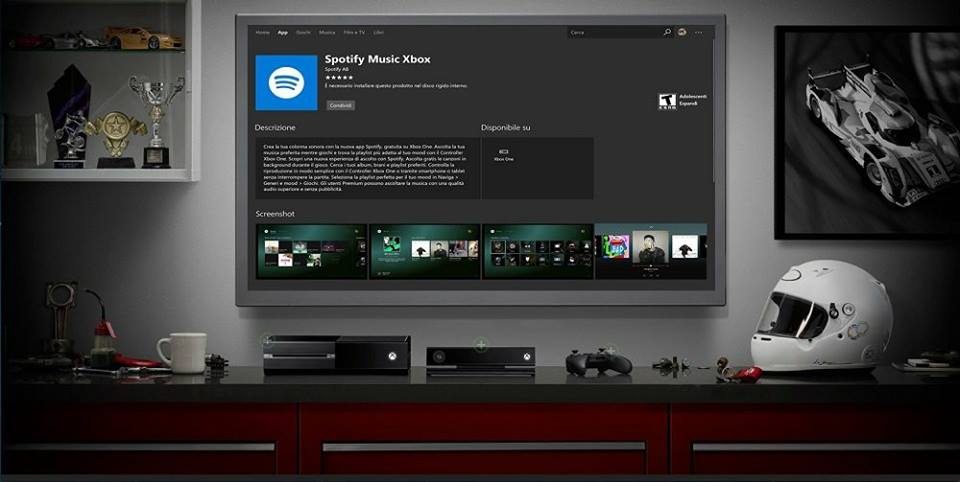
Task: Open the first Spotify screenshot thumbnail
Action: 311,251
